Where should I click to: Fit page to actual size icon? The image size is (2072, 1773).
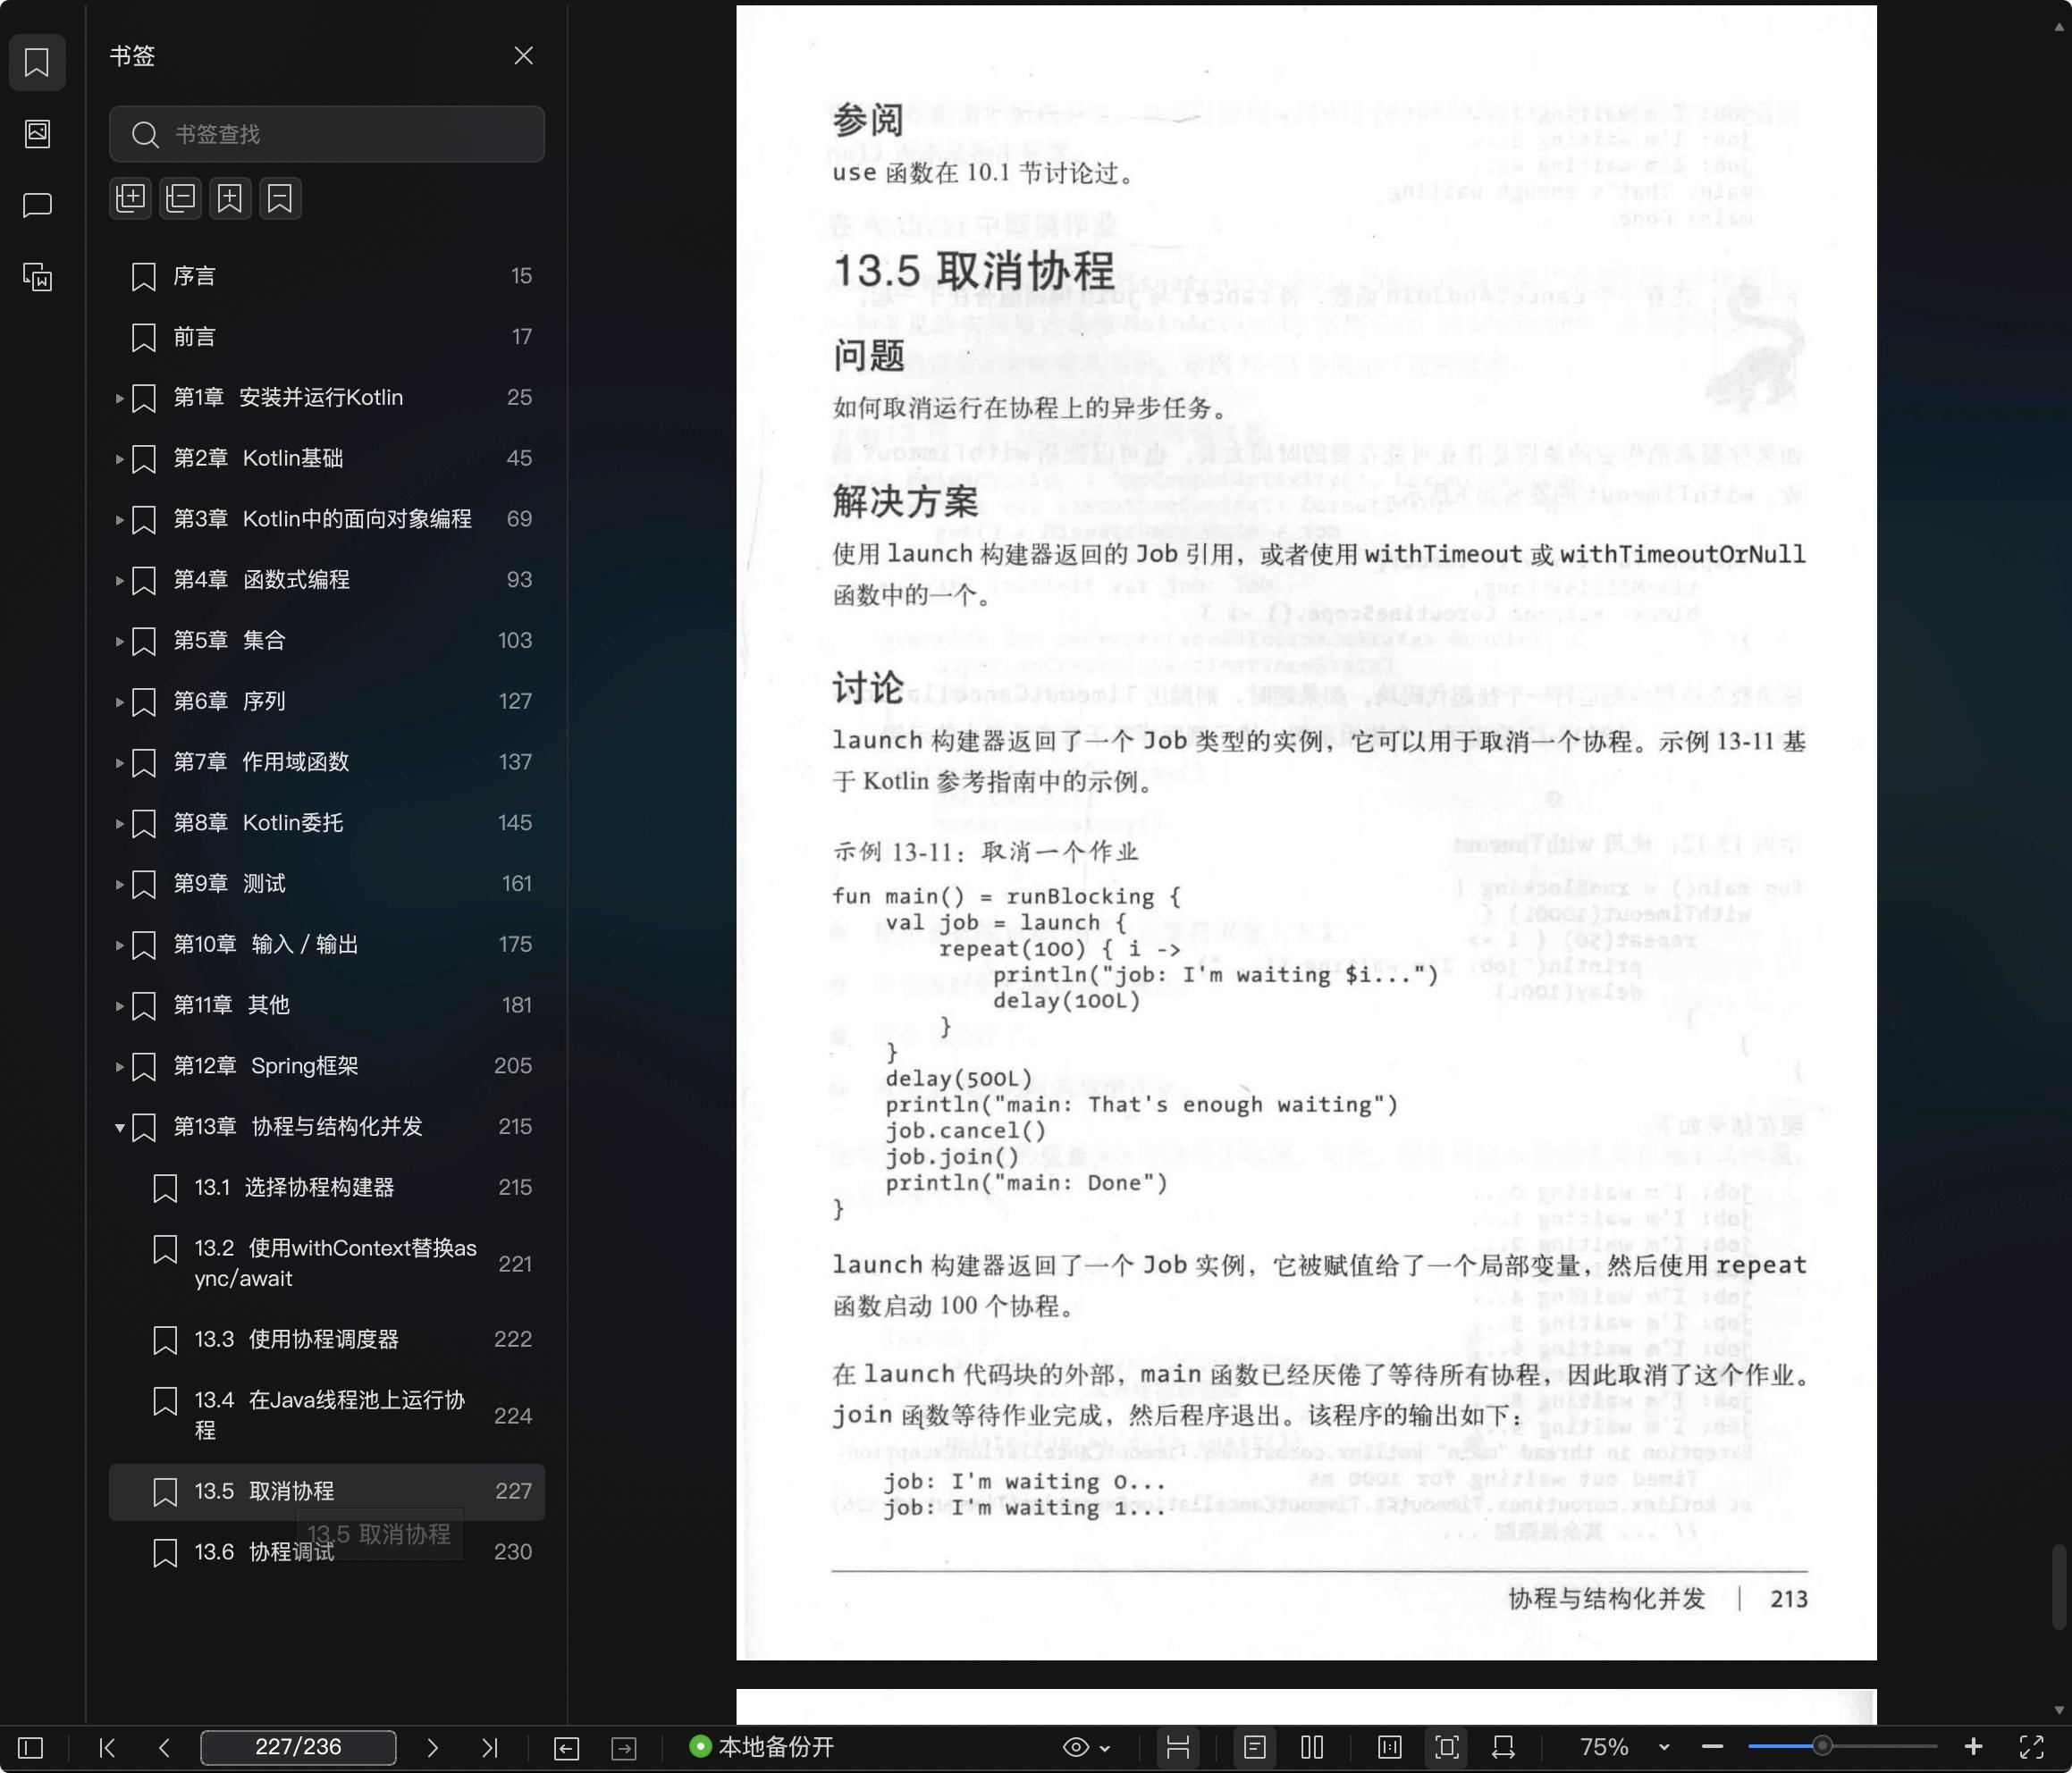pyautogui.click(x=1389, y=1747)
